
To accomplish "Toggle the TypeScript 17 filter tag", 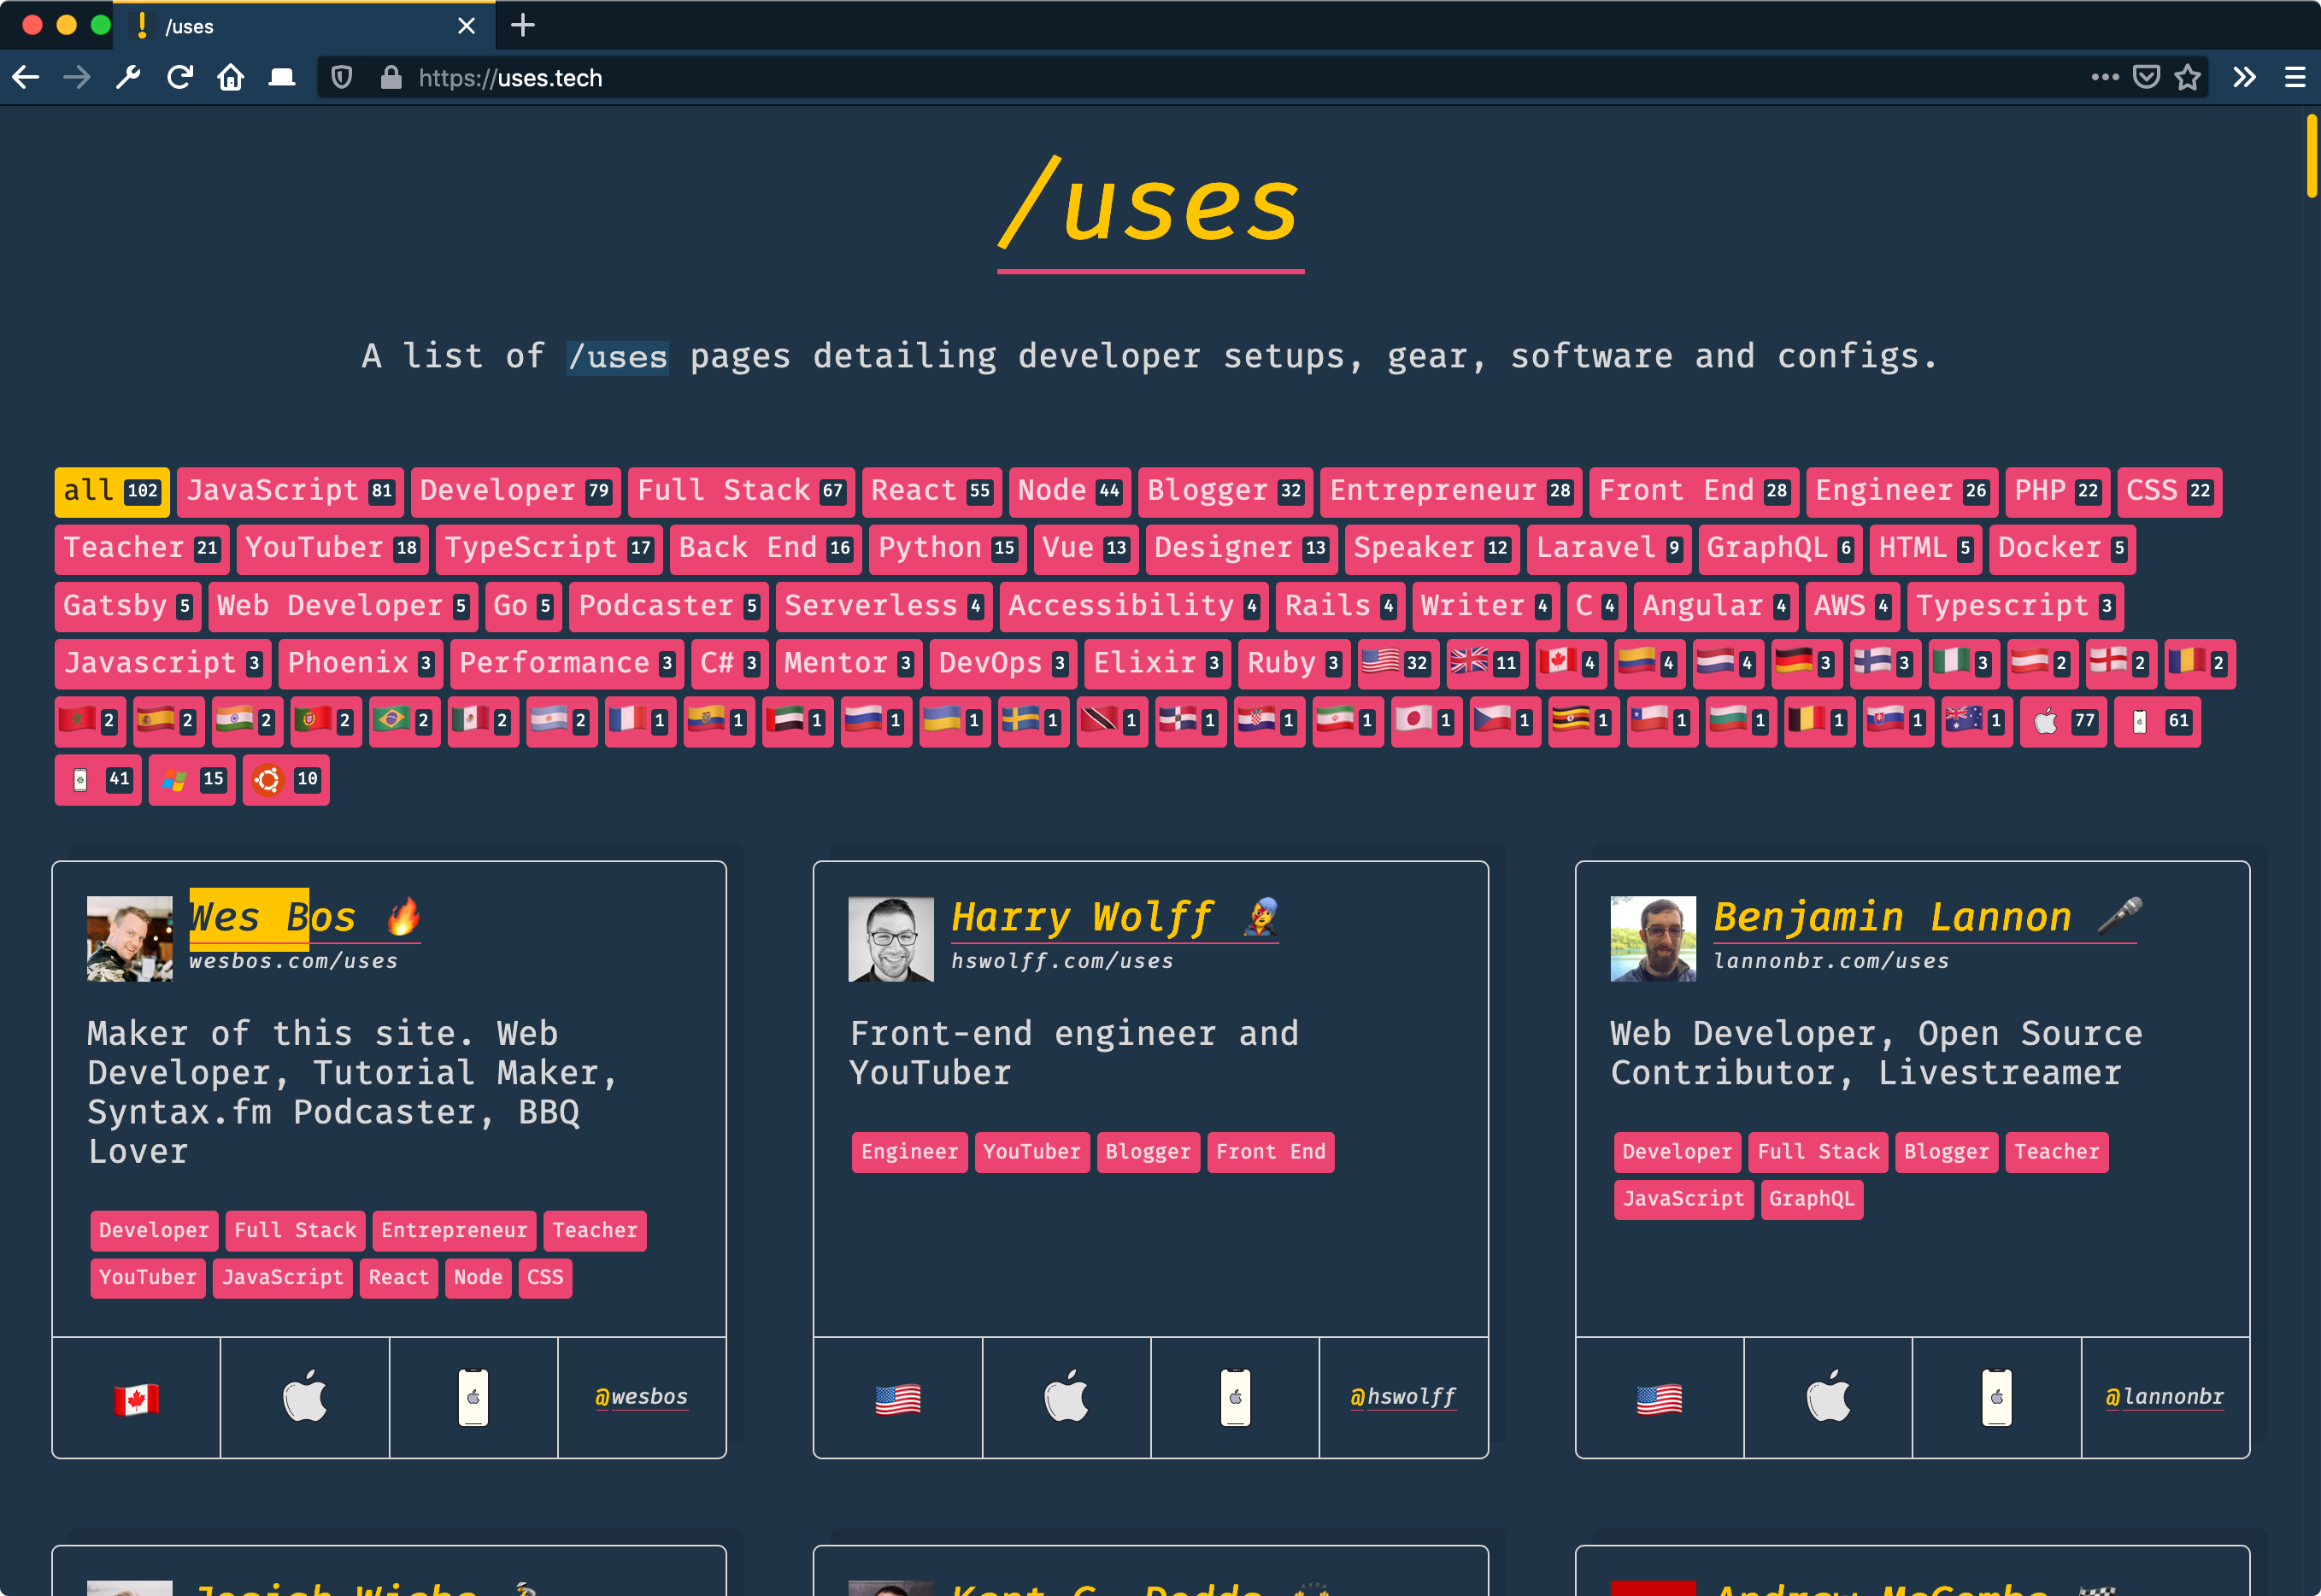I will pyautogui.click(x=548, y=548).
